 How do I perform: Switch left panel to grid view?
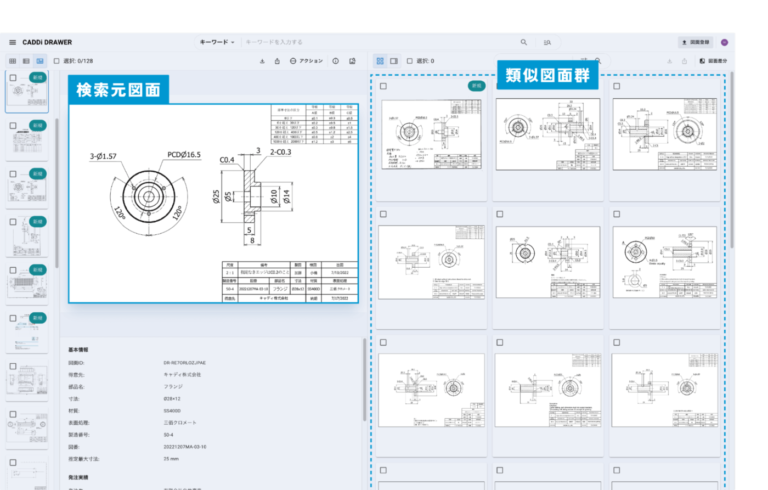coord(13,61)
